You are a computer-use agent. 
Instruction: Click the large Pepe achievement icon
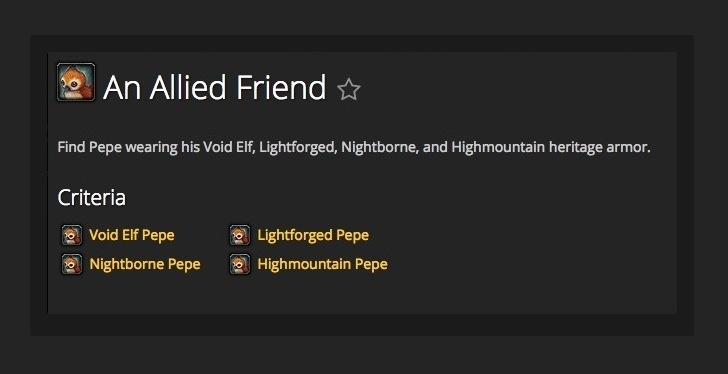pos(76,82)
